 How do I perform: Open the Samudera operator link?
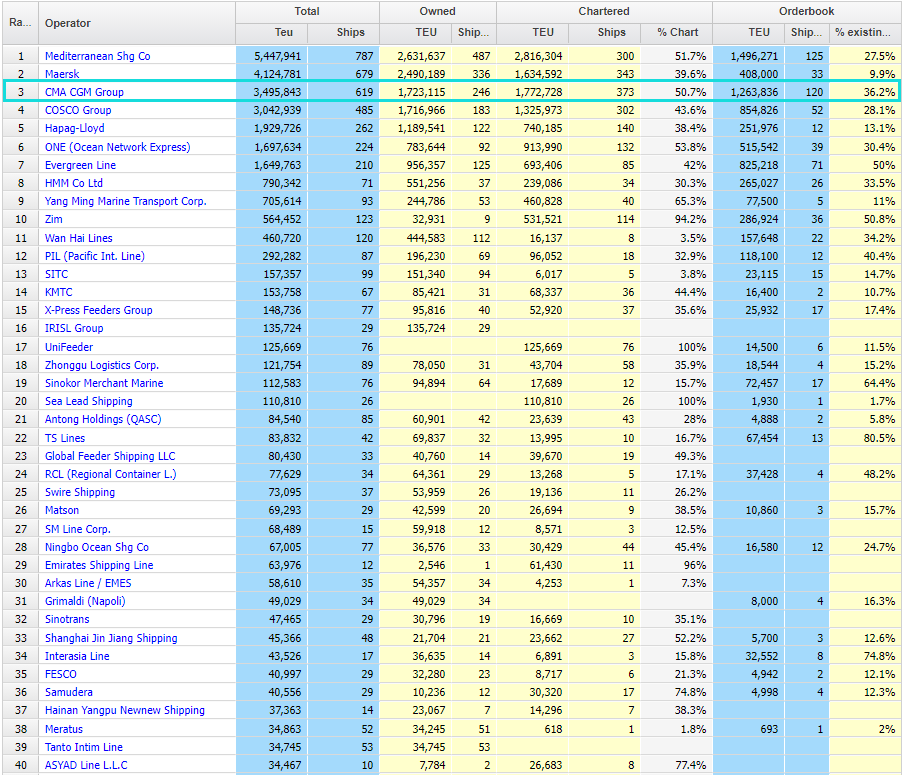(69, 692)
